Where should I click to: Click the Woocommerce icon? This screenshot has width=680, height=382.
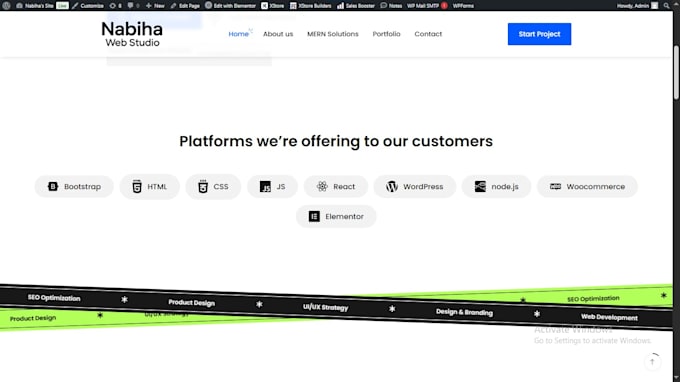coord(556,186)
